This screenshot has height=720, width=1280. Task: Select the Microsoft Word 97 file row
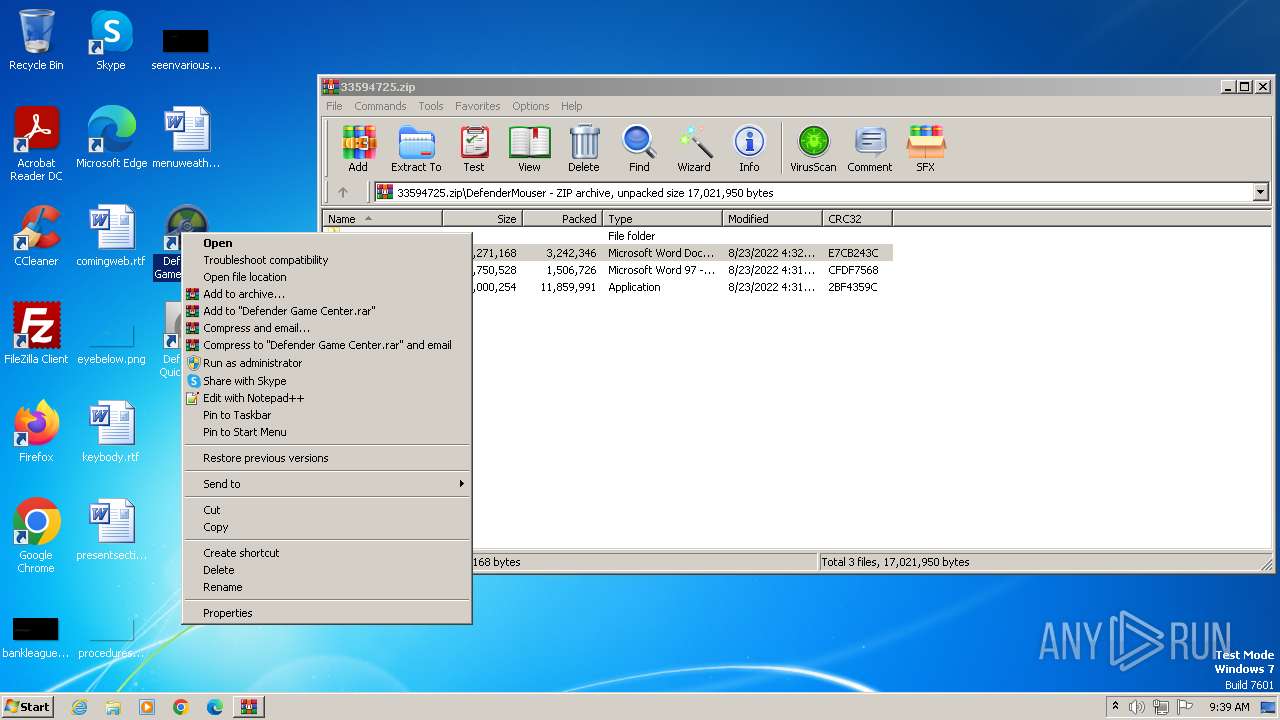(x=682, y=270)
